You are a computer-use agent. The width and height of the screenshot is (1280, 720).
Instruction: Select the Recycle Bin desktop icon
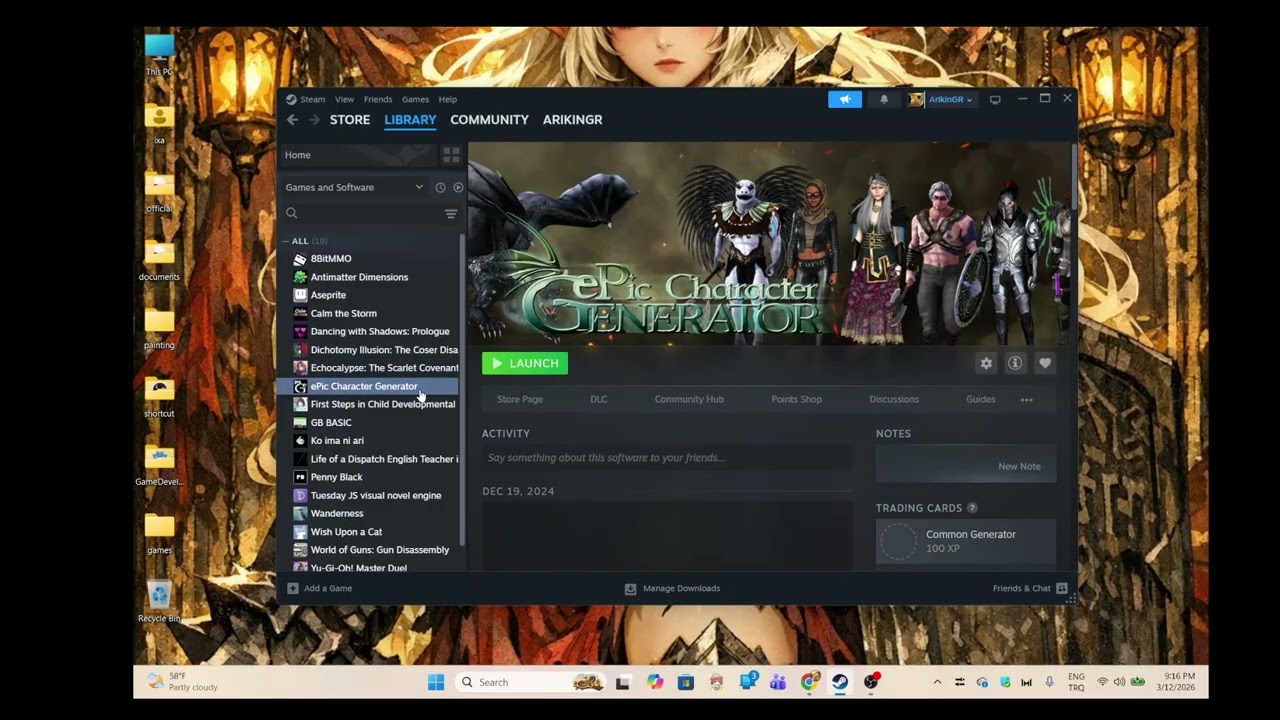point(159,601)
